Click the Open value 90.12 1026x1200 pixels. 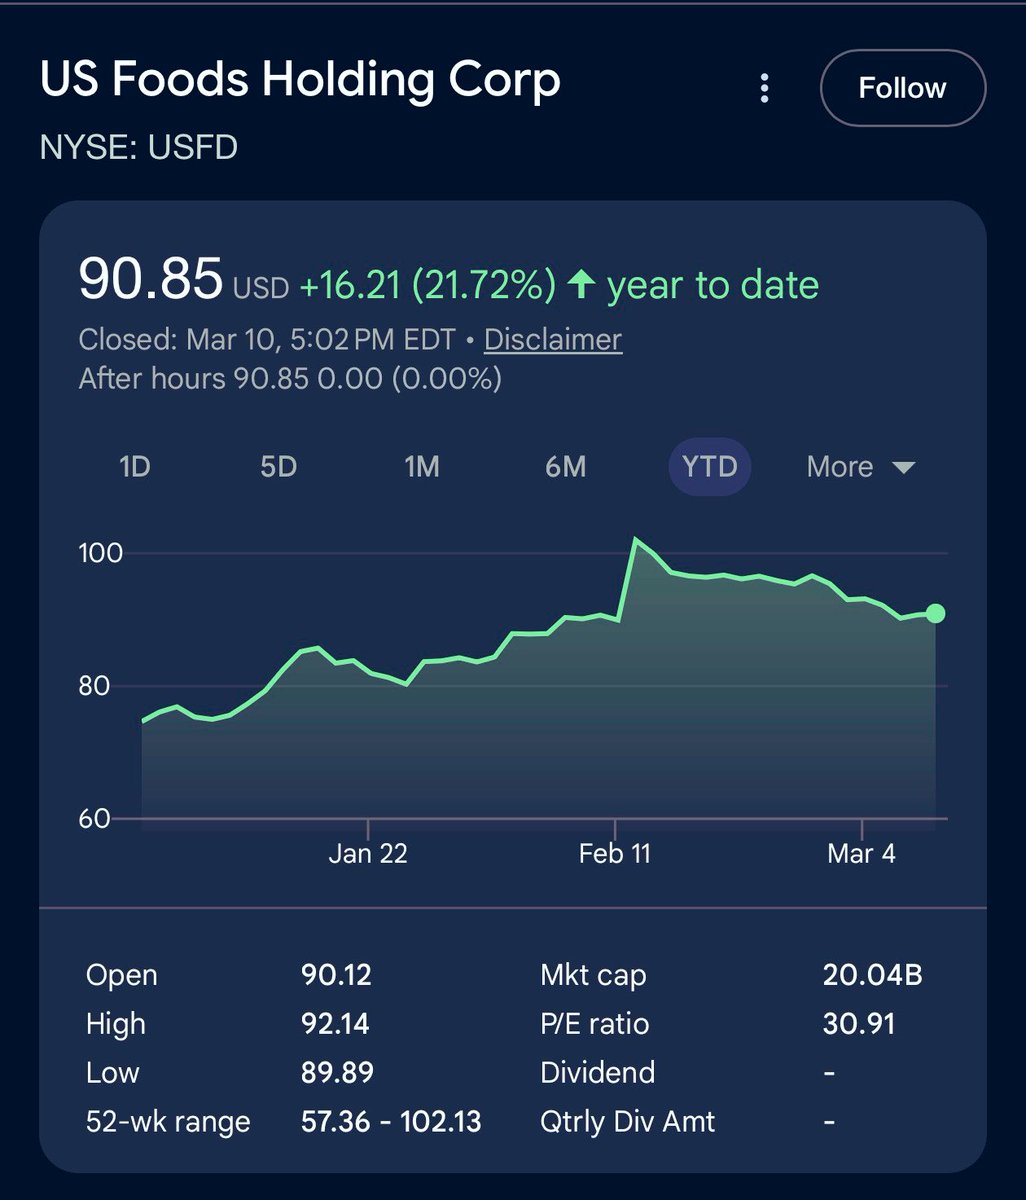click(336, 975)
